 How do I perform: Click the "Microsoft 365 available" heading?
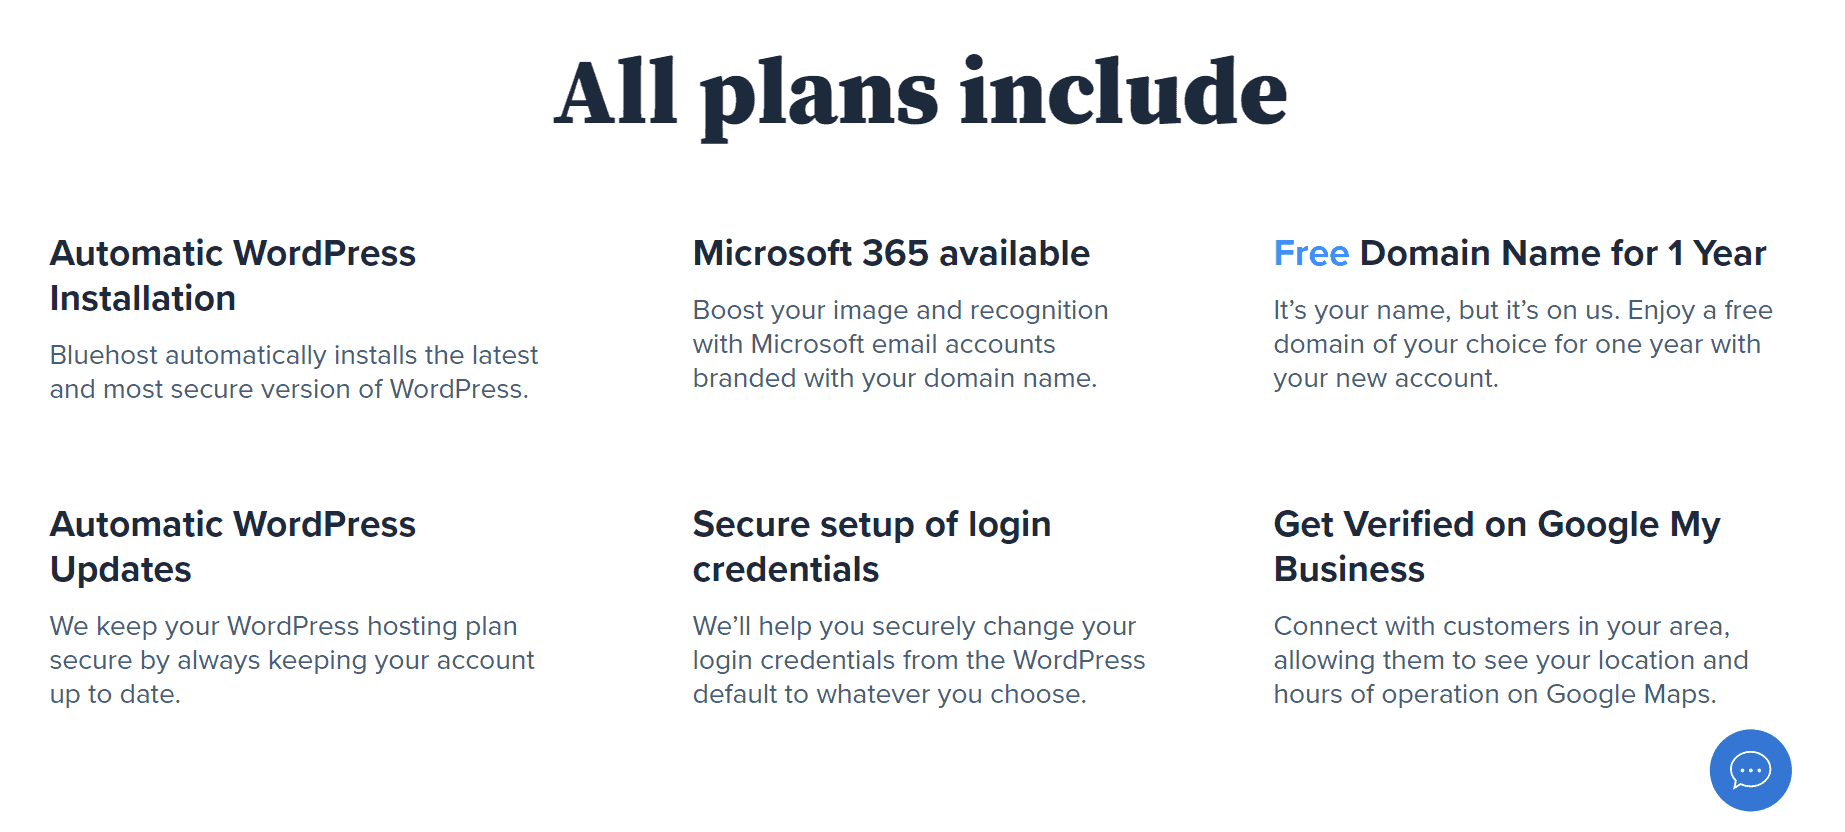pos(891,253)
